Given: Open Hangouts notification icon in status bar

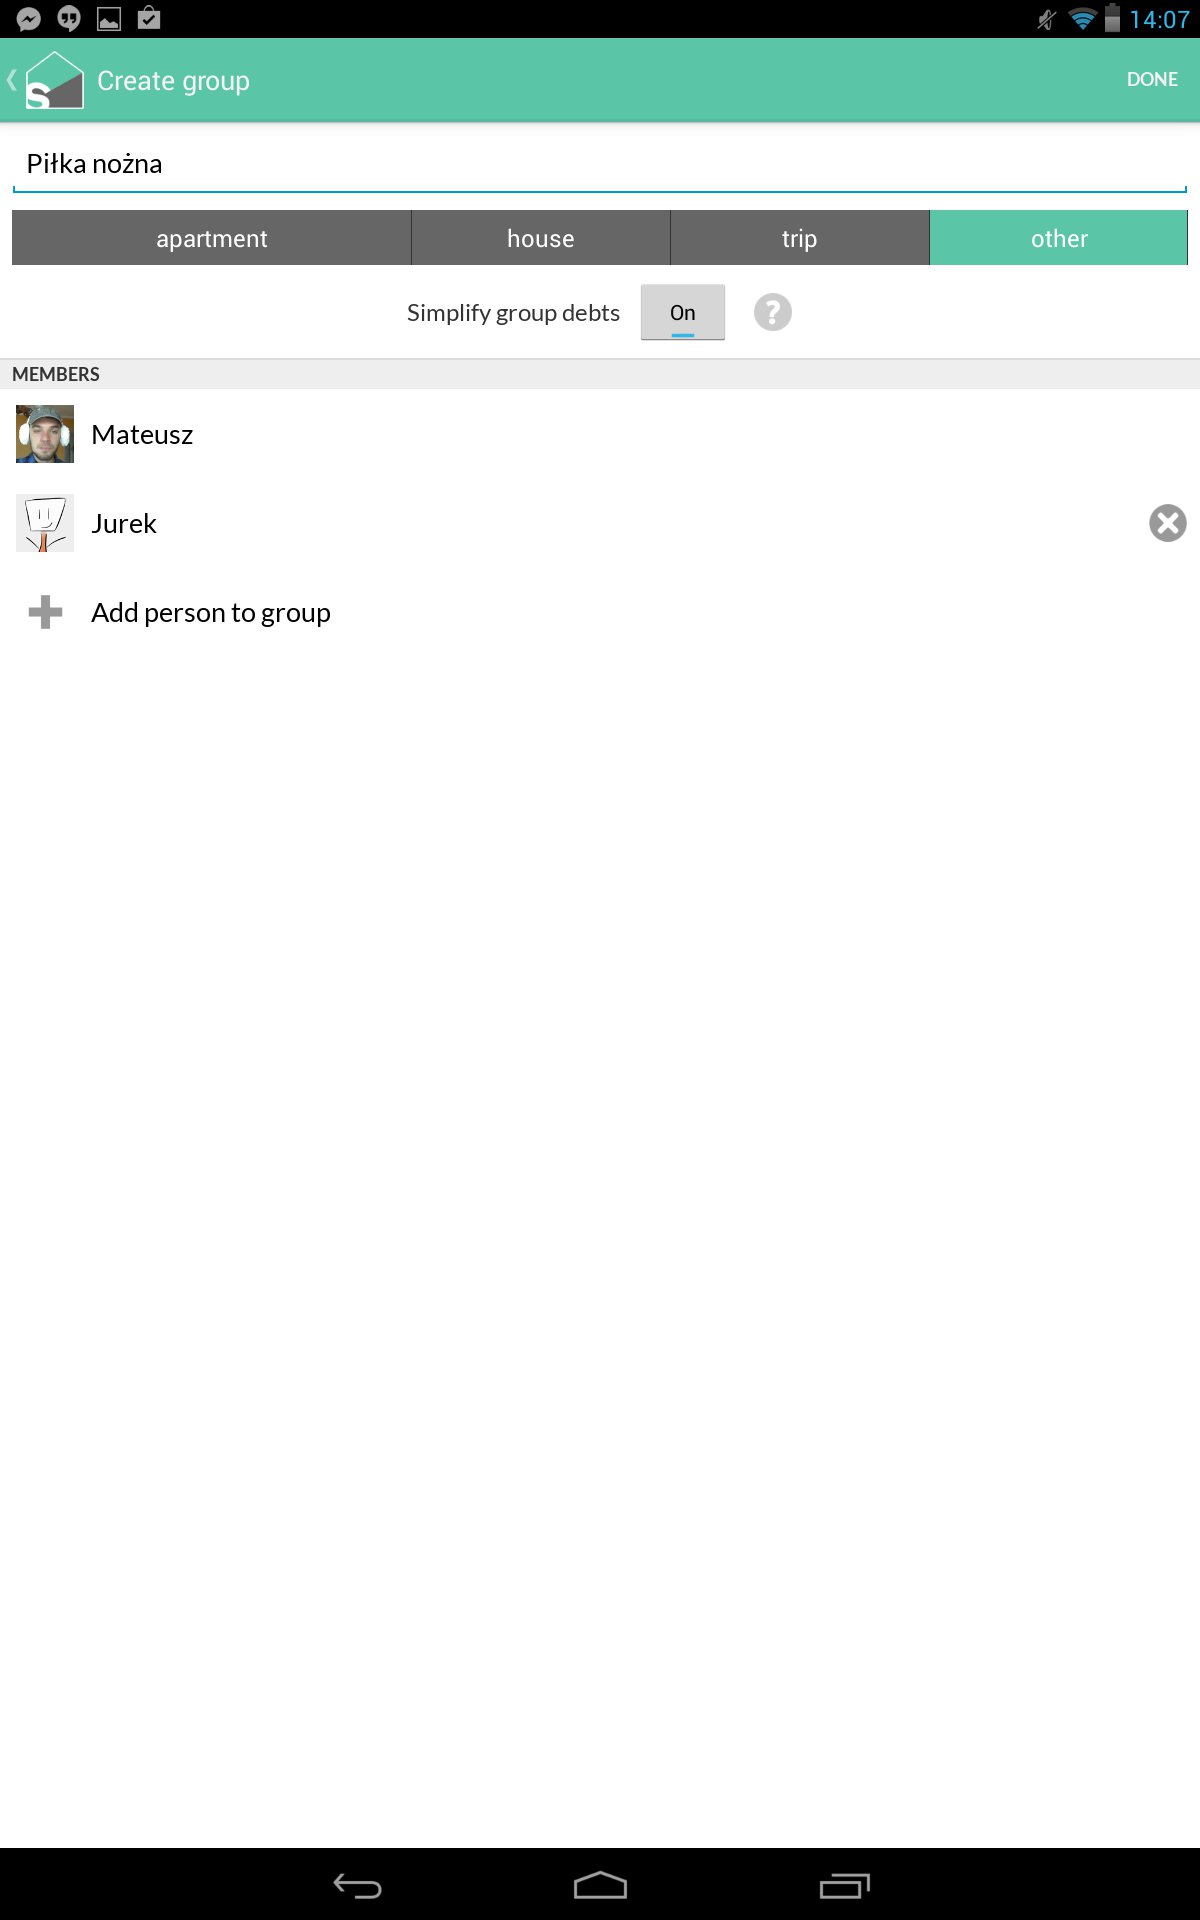Looking at the screenshot, I should pyautogui.click(x=69, y=19).
